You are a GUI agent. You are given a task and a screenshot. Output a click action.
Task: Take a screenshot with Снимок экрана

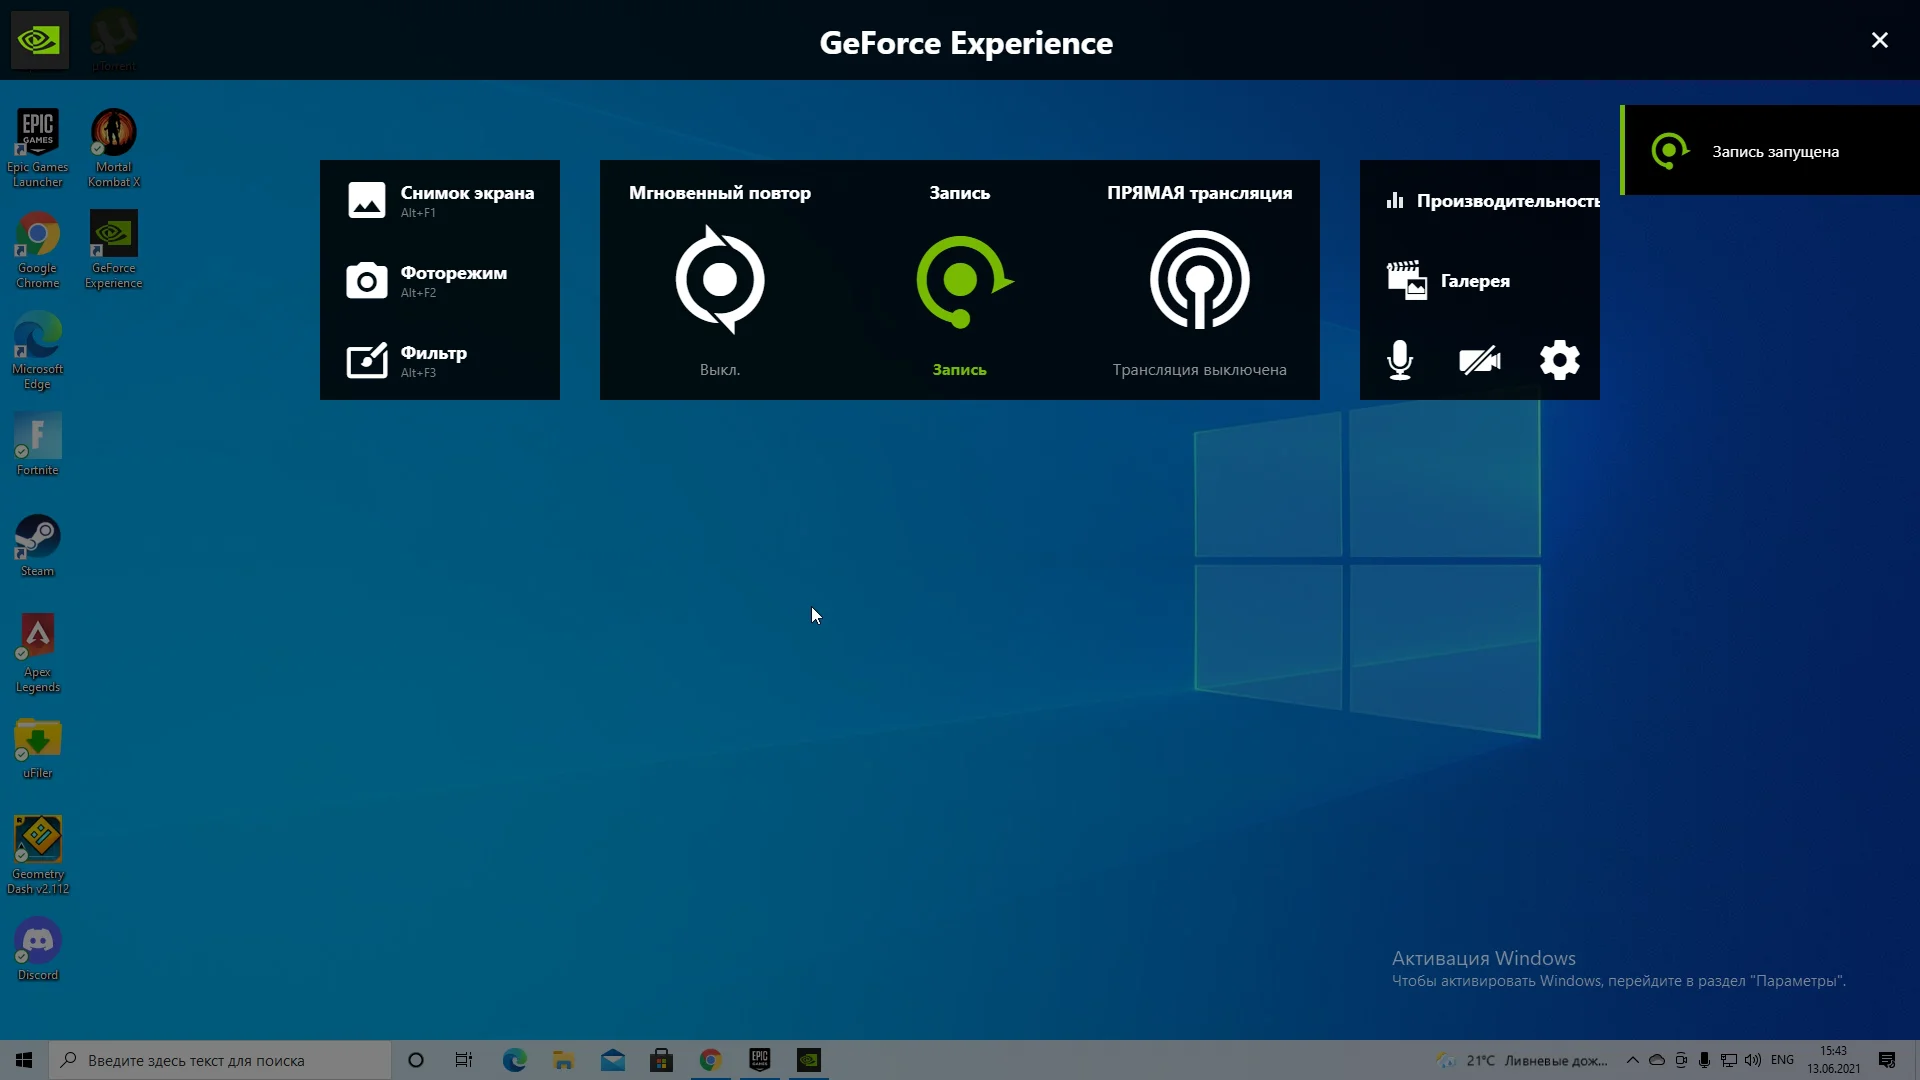(x=440, y=200)
